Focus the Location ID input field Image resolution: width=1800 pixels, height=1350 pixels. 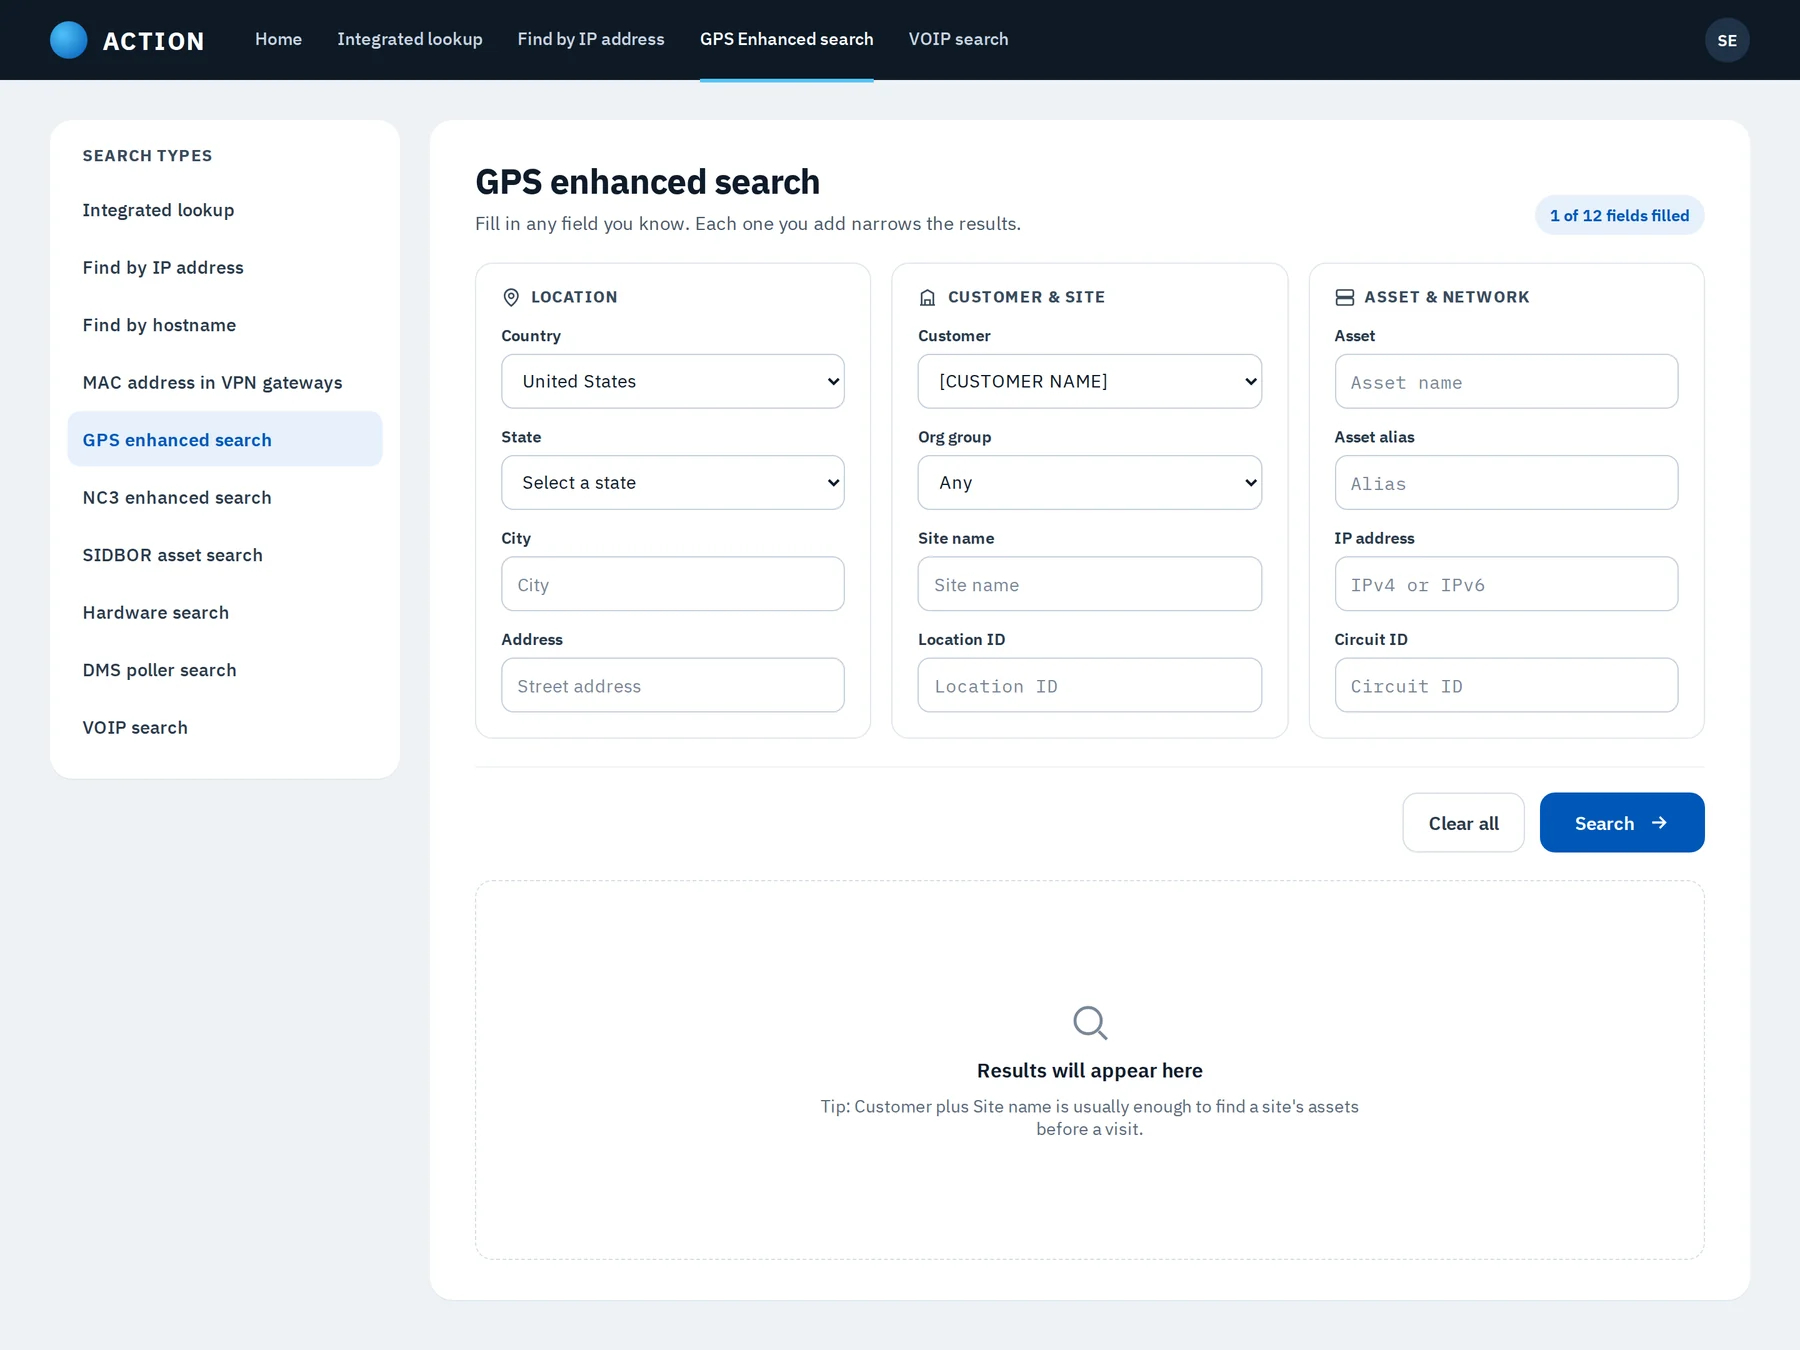coord(1090,685)
